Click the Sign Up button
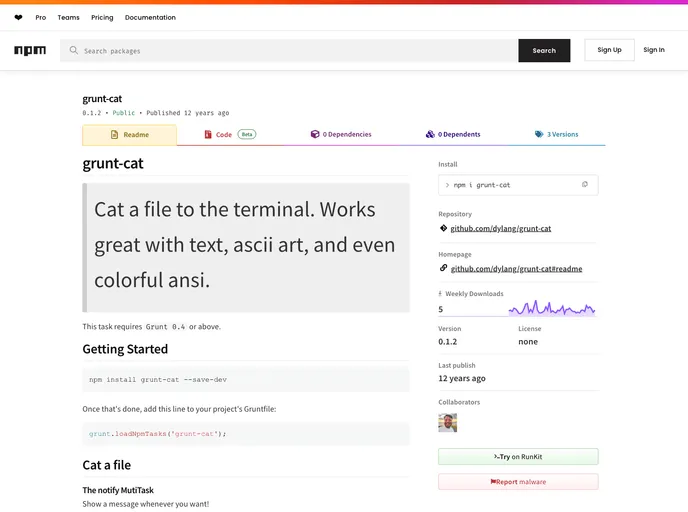 tap(609, 50)
